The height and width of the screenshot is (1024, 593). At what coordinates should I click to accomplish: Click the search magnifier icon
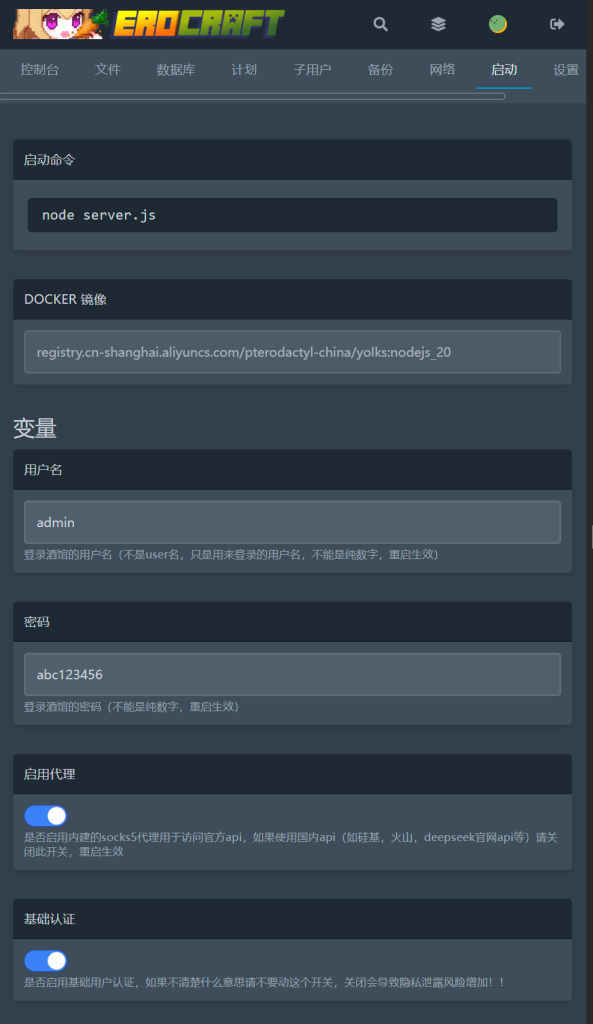[380, 24]
